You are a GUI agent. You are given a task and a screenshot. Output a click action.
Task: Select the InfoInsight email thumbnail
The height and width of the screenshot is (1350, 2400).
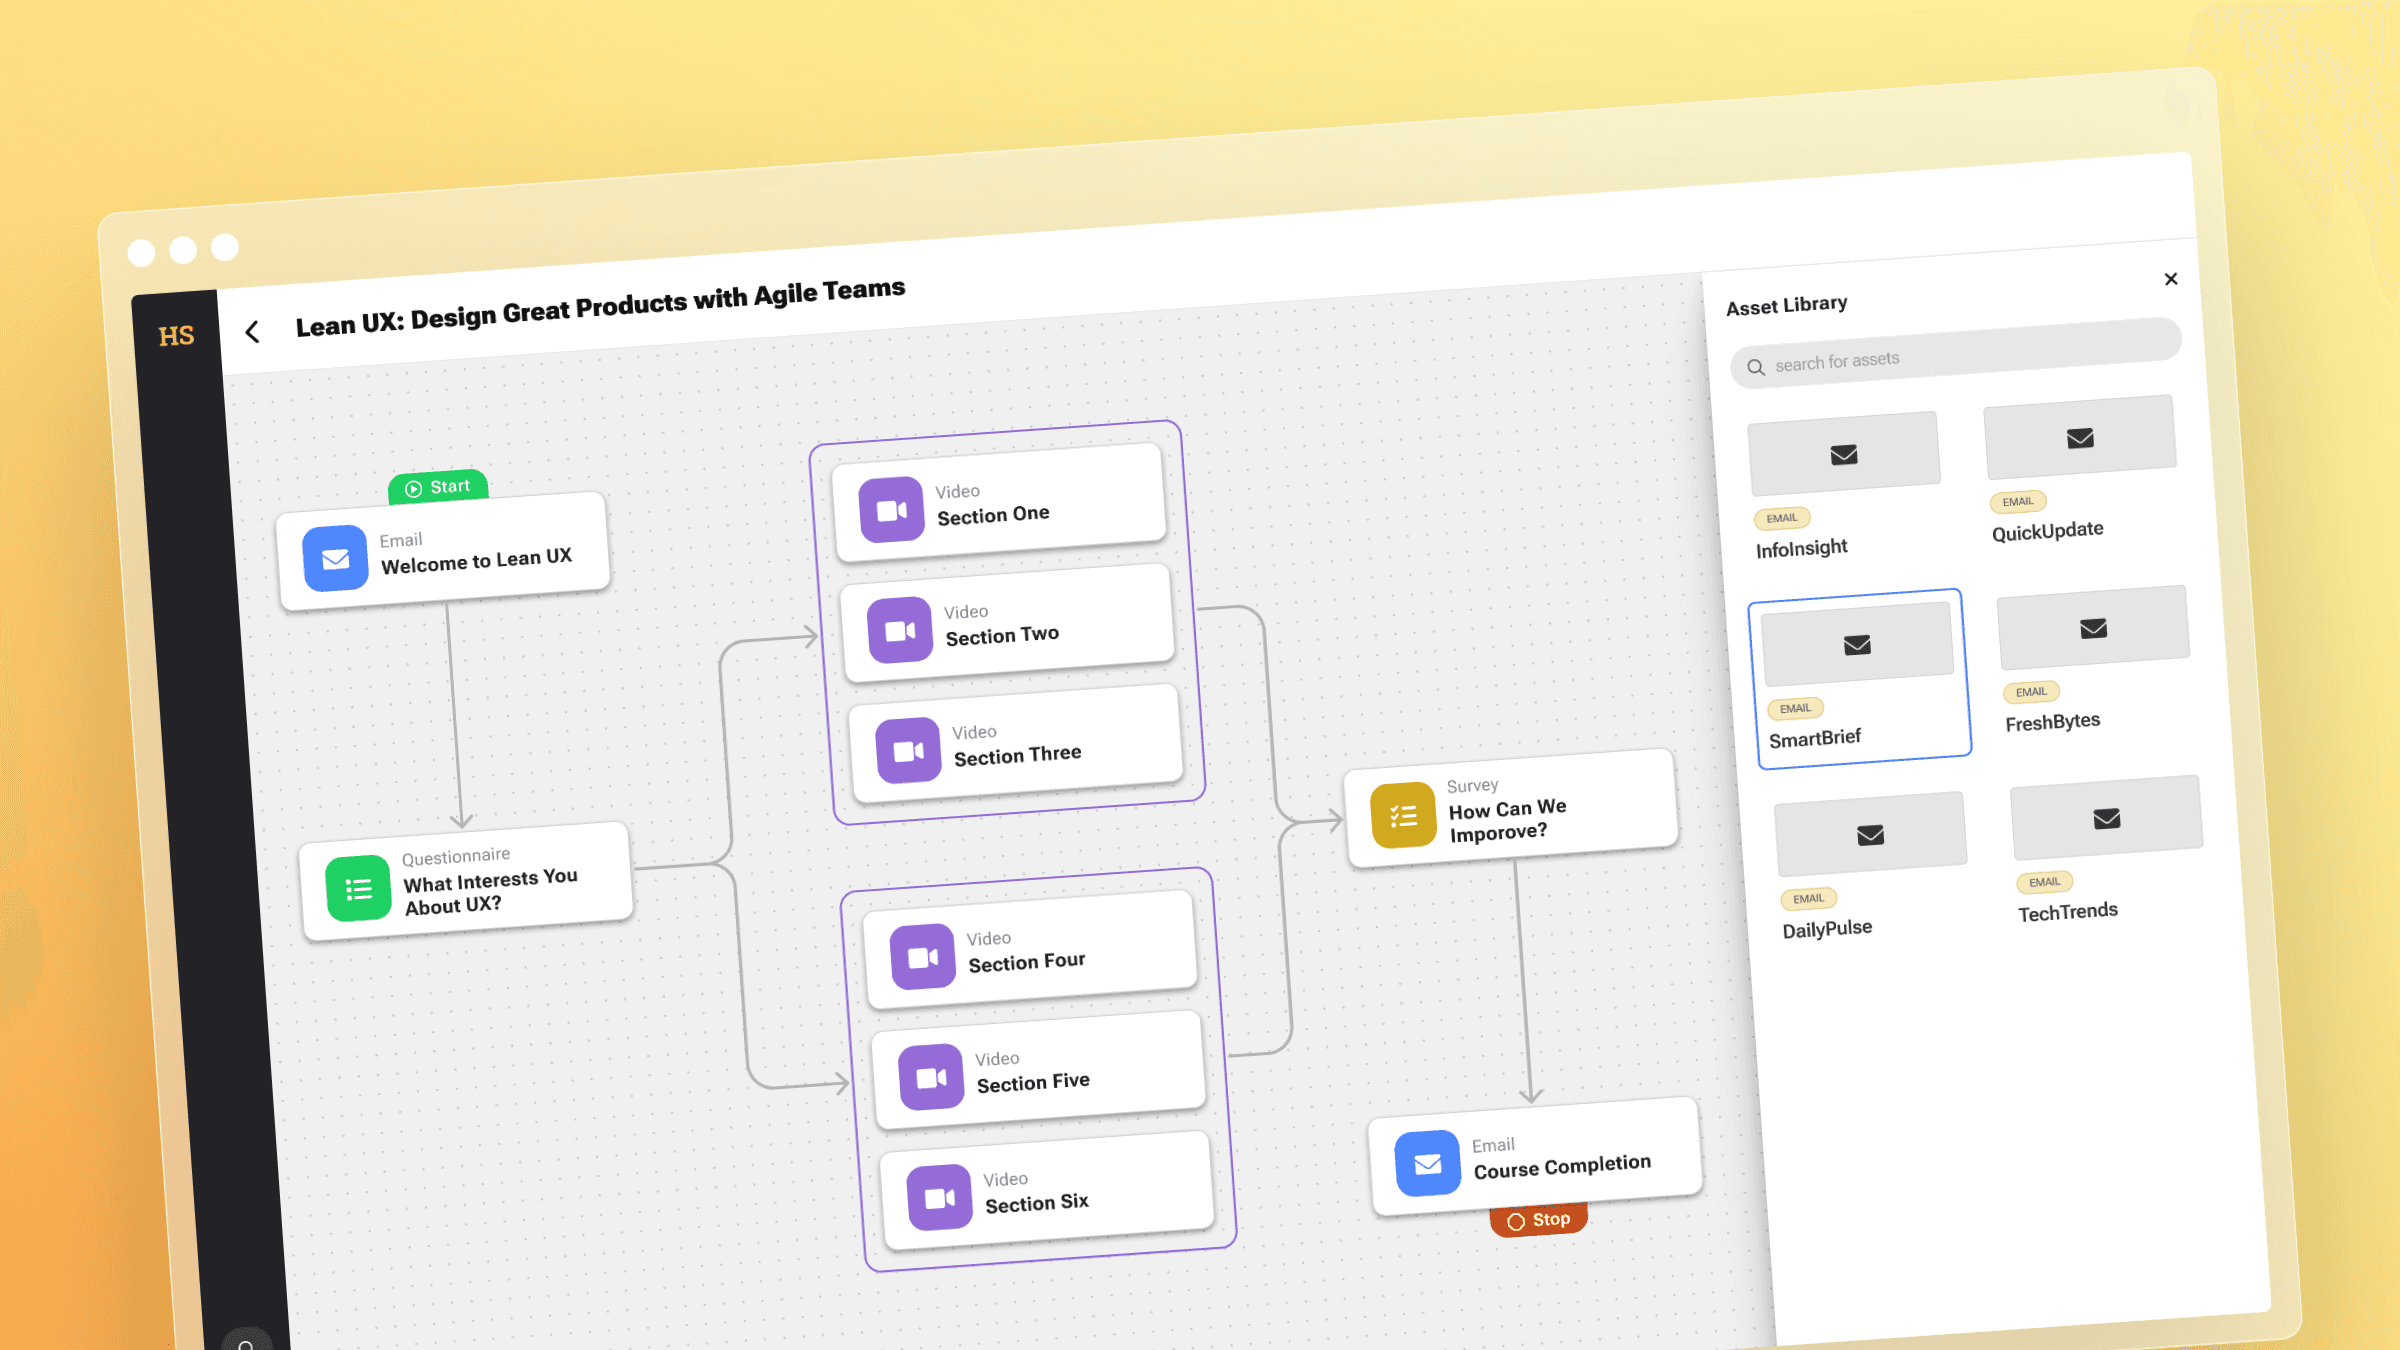coord(1844,454)
